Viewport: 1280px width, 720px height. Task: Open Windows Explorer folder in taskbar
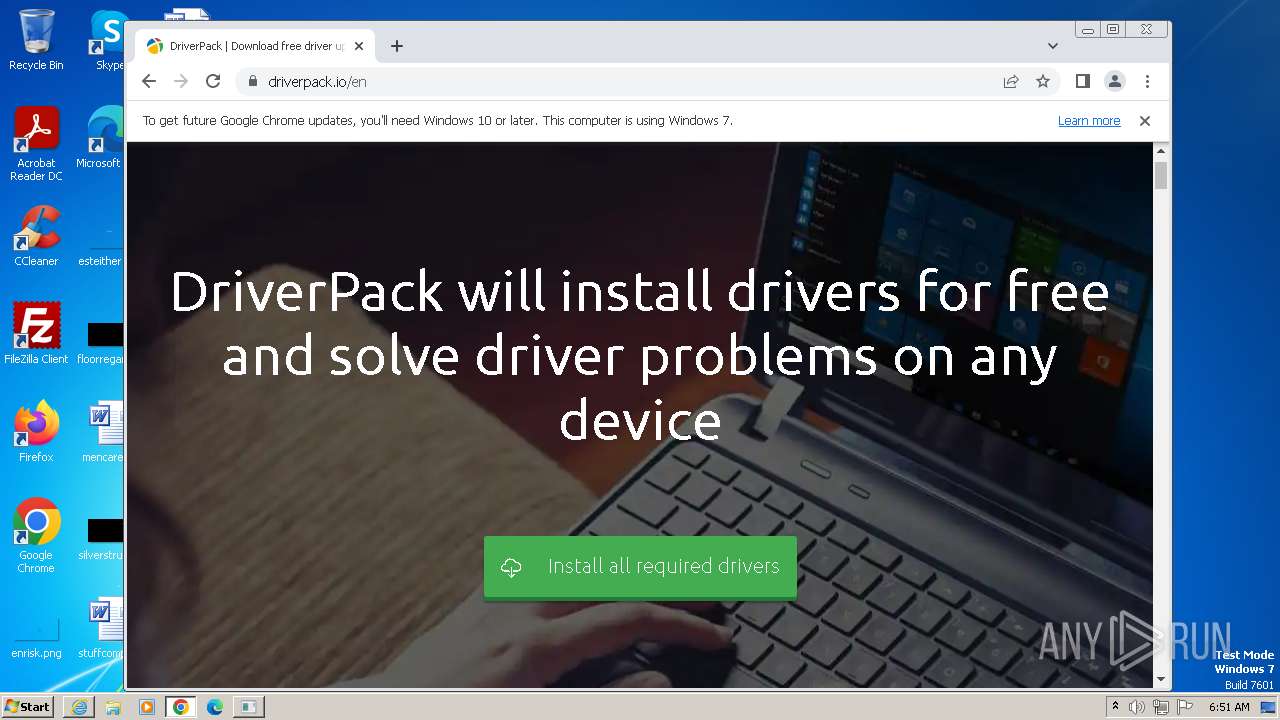click(x=113, y=707)
